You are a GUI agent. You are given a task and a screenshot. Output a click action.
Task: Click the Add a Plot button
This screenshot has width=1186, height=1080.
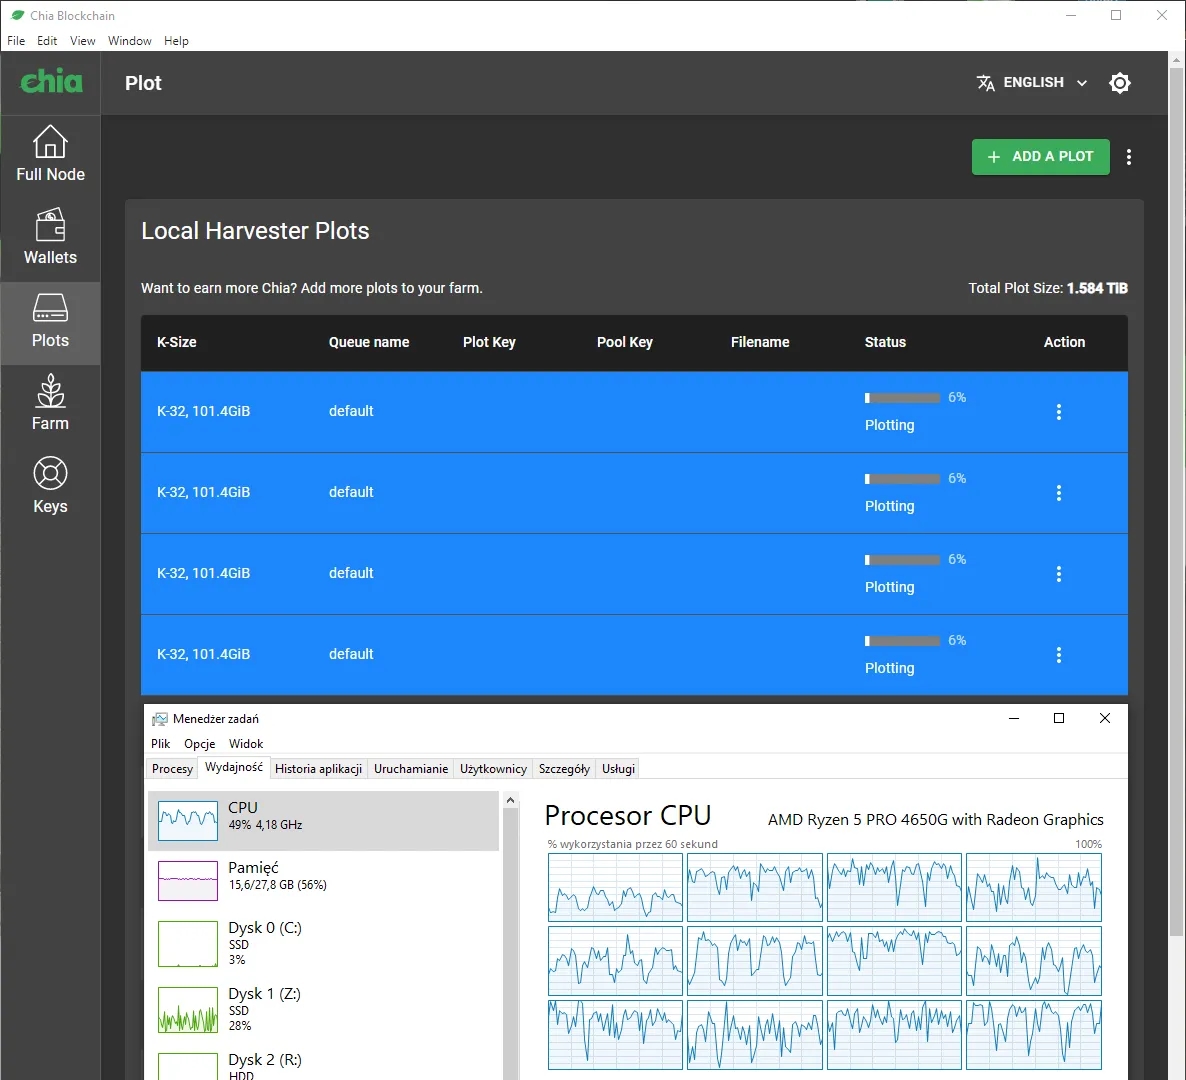click(1040, 157)
